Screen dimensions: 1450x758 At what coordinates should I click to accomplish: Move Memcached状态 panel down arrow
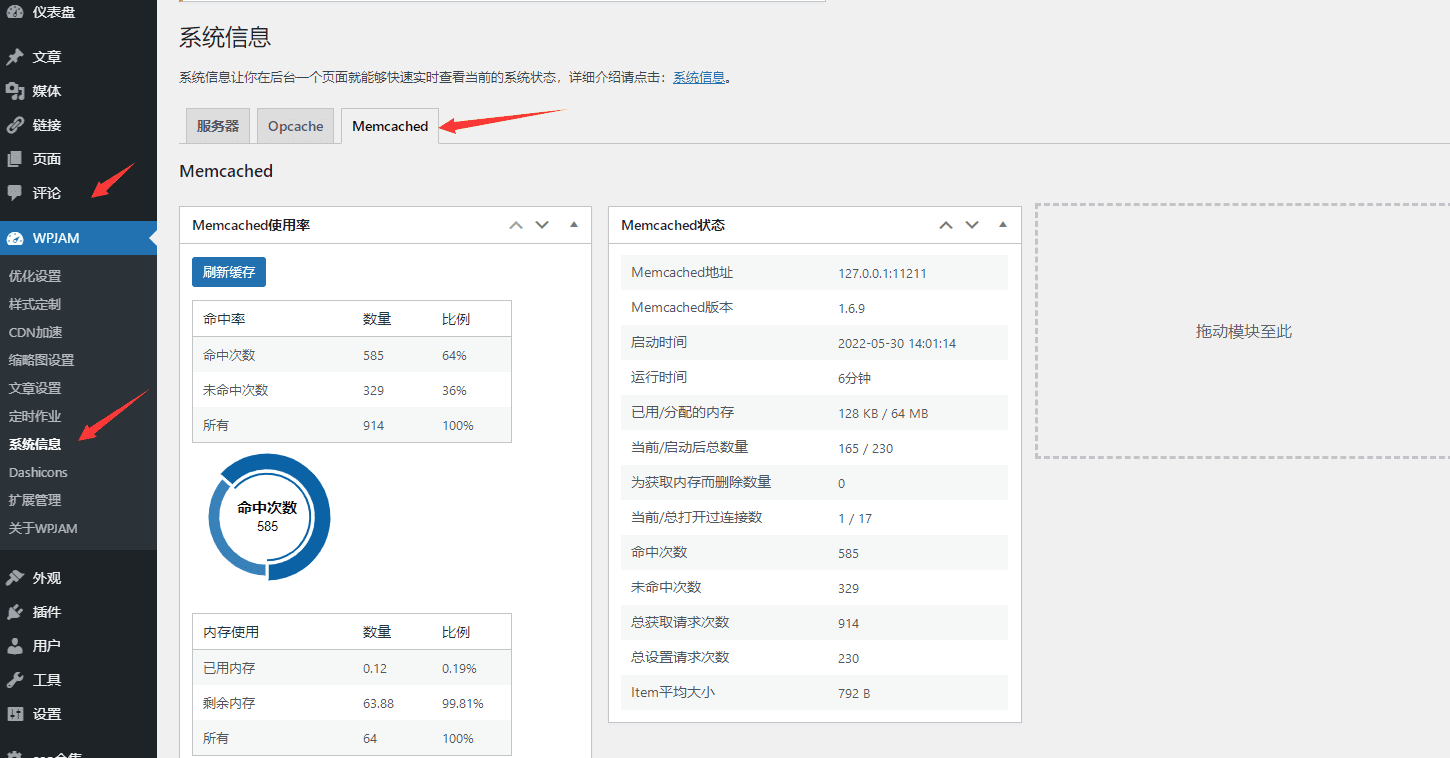click(x=971, y=225)
